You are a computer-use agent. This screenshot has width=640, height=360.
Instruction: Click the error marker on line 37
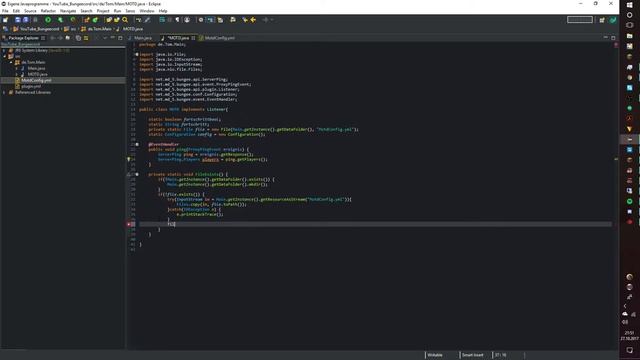pyautogui.click(x=129, y=224)
